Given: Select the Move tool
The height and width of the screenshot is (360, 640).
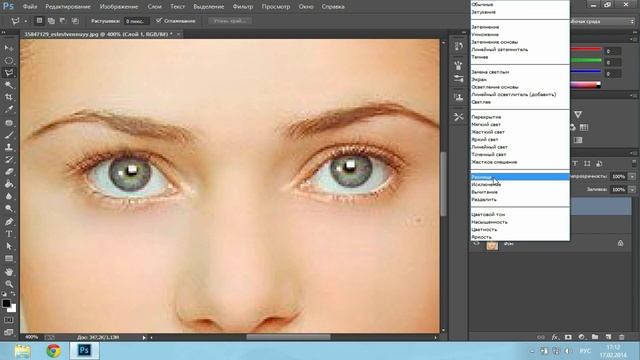Looking at the screenshot, I should [x=9, y=48].
